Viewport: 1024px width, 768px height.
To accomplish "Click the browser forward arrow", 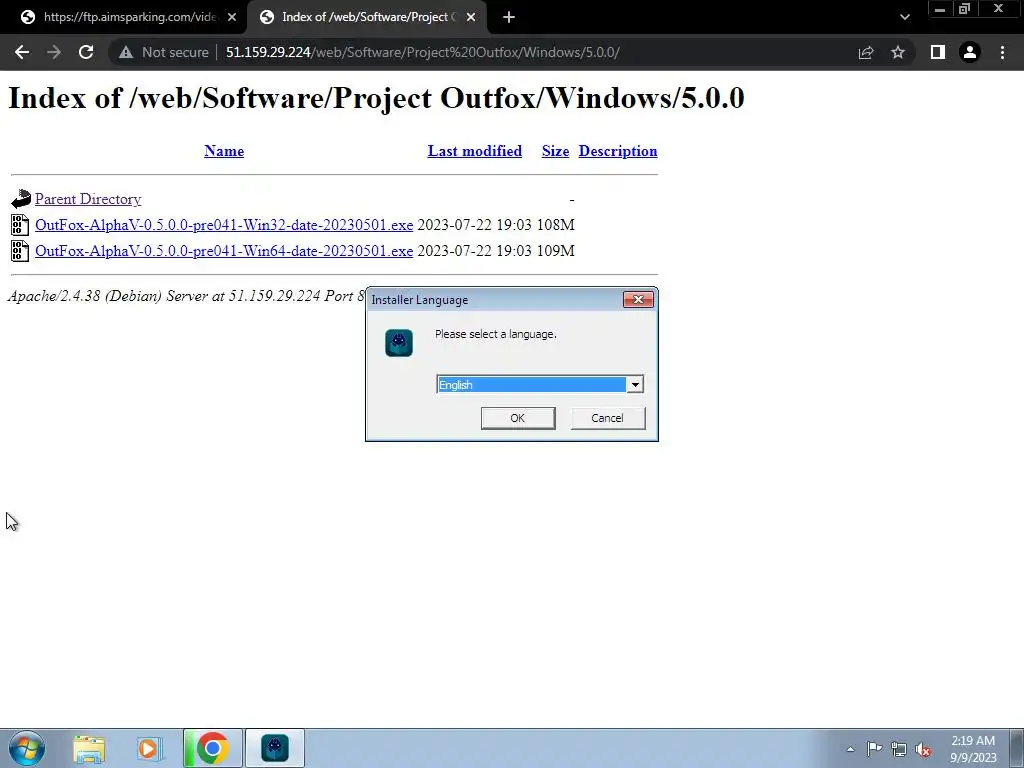I will click(x=54, y=52).
